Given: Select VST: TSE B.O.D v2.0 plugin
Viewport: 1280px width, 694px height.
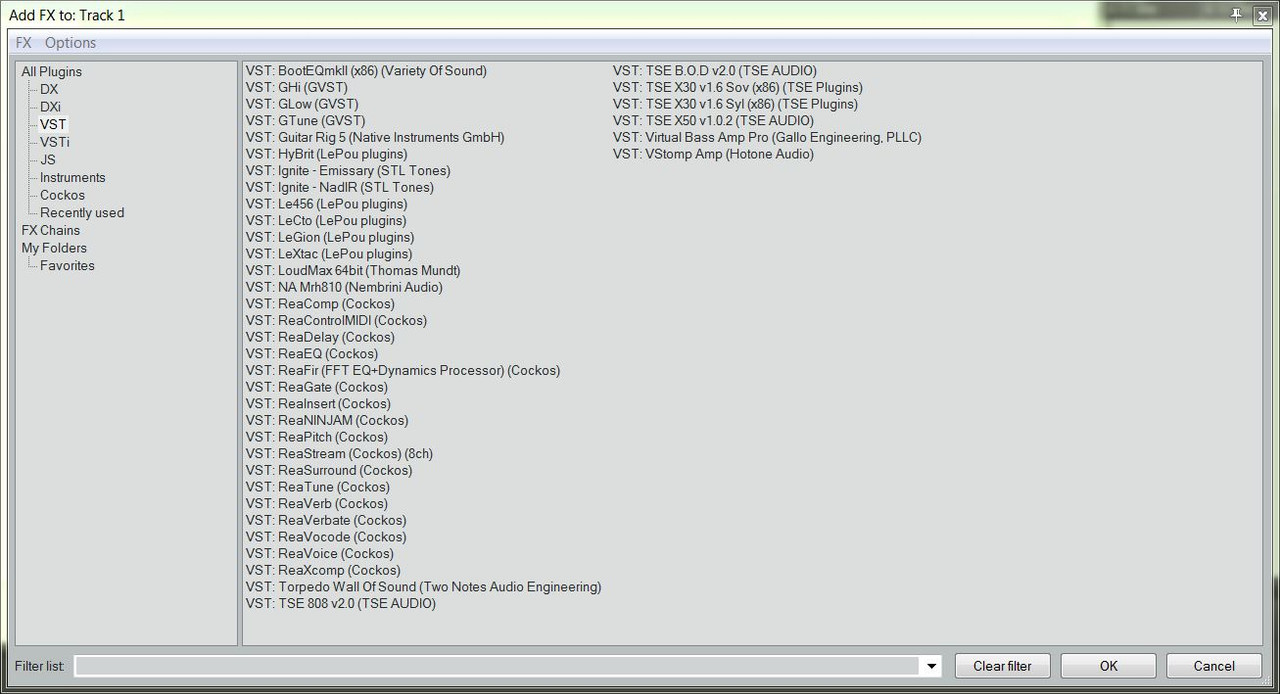Looking at the screenshot, I should click(x=715, y=71).
